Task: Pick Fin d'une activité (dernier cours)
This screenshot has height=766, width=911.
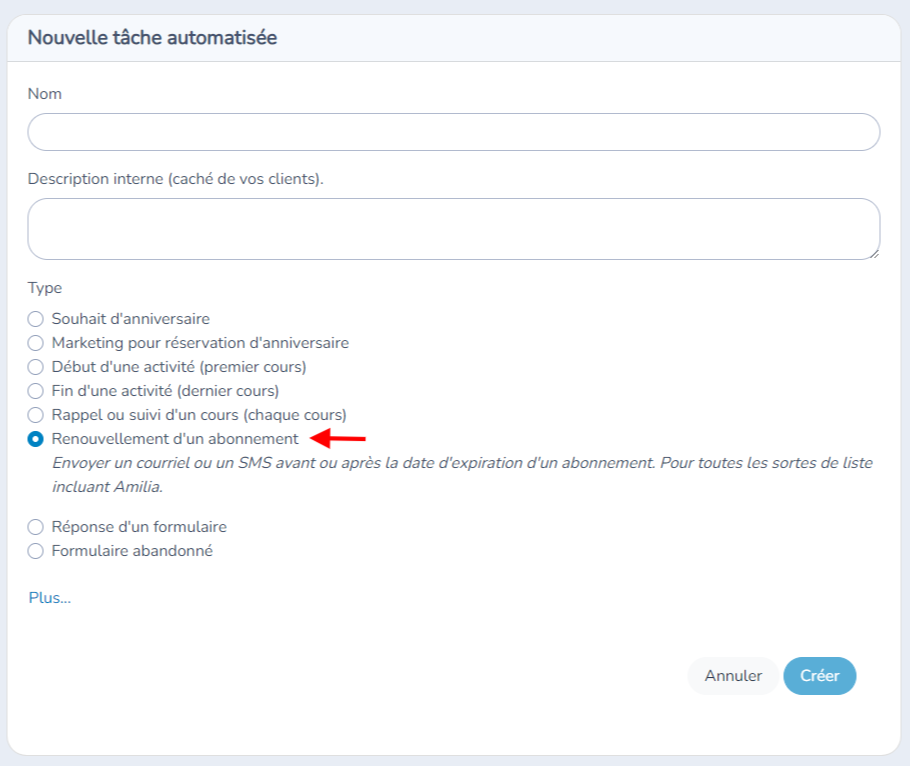Action: pyautogui.click(x=35, y=391)
